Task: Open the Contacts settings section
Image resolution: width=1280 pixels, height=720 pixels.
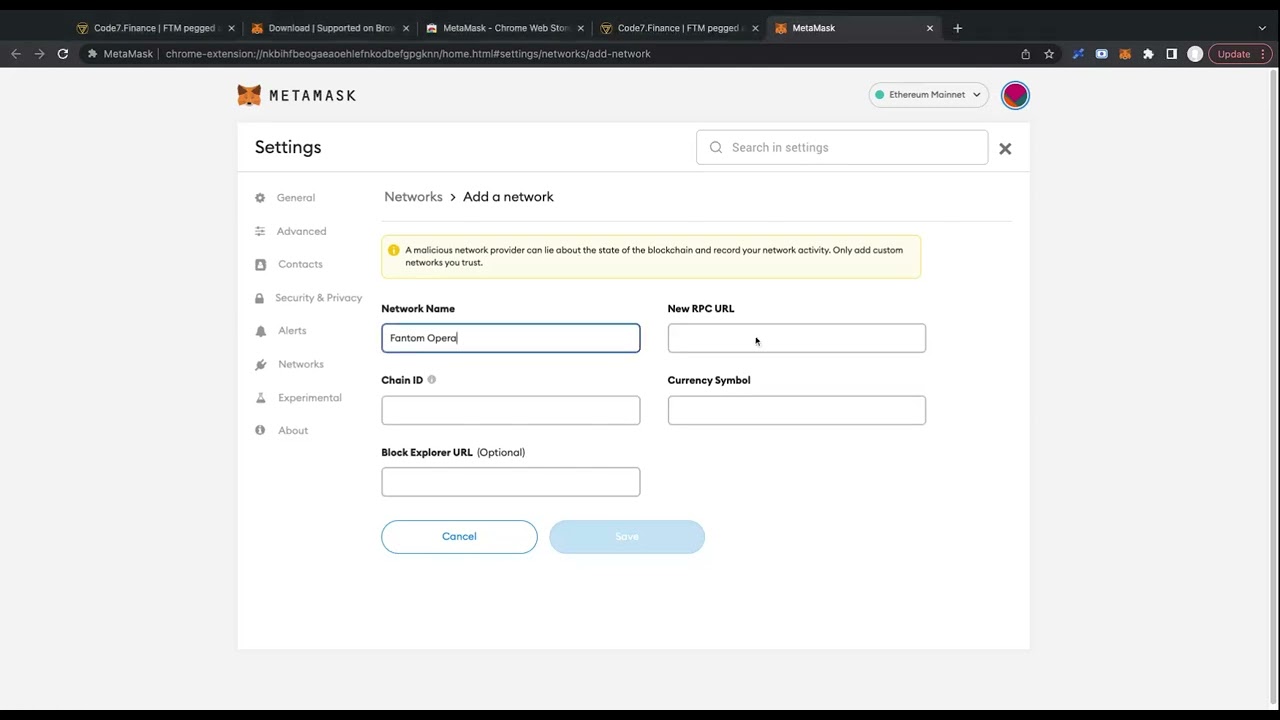Action: tap(300, 264)
